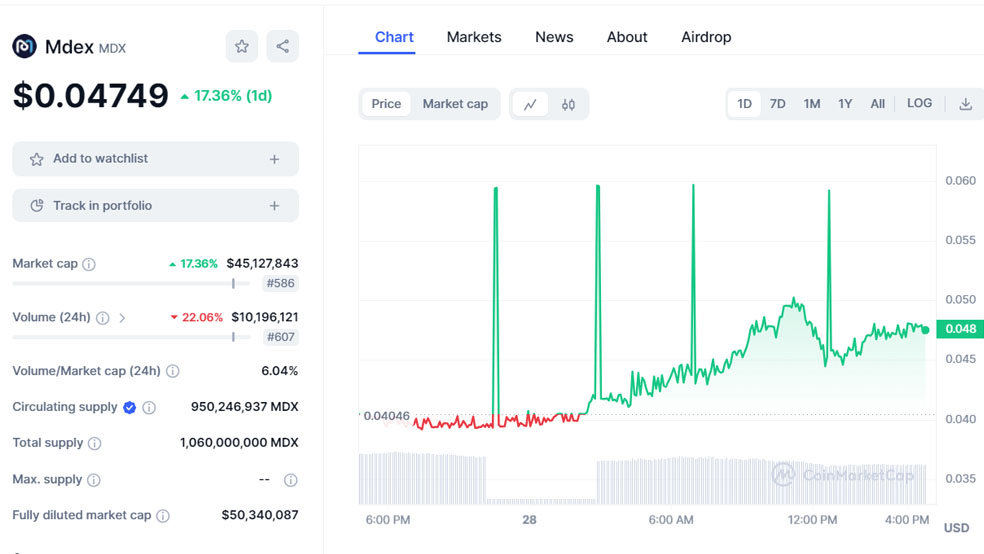Screen dimensions: 984x554
Task: Click the 1,060,000,000 MDX total supply
Action: [239, 442]
